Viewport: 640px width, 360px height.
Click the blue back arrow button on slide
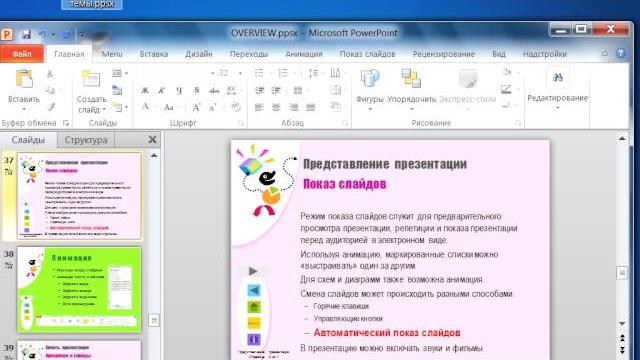pyautogui.click(x=253, y=290)
